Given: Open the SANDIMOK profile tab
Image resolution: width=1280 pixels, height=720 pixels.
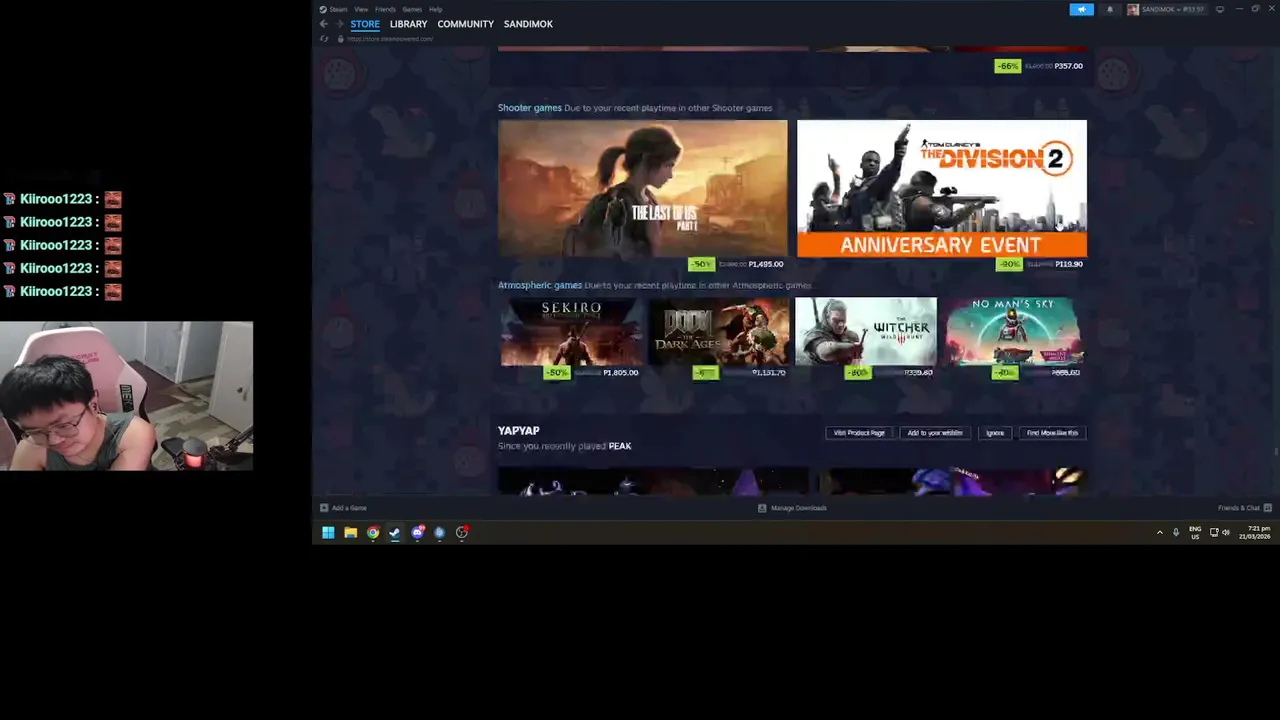Looking at the screenshot, I should click(528, 24).
